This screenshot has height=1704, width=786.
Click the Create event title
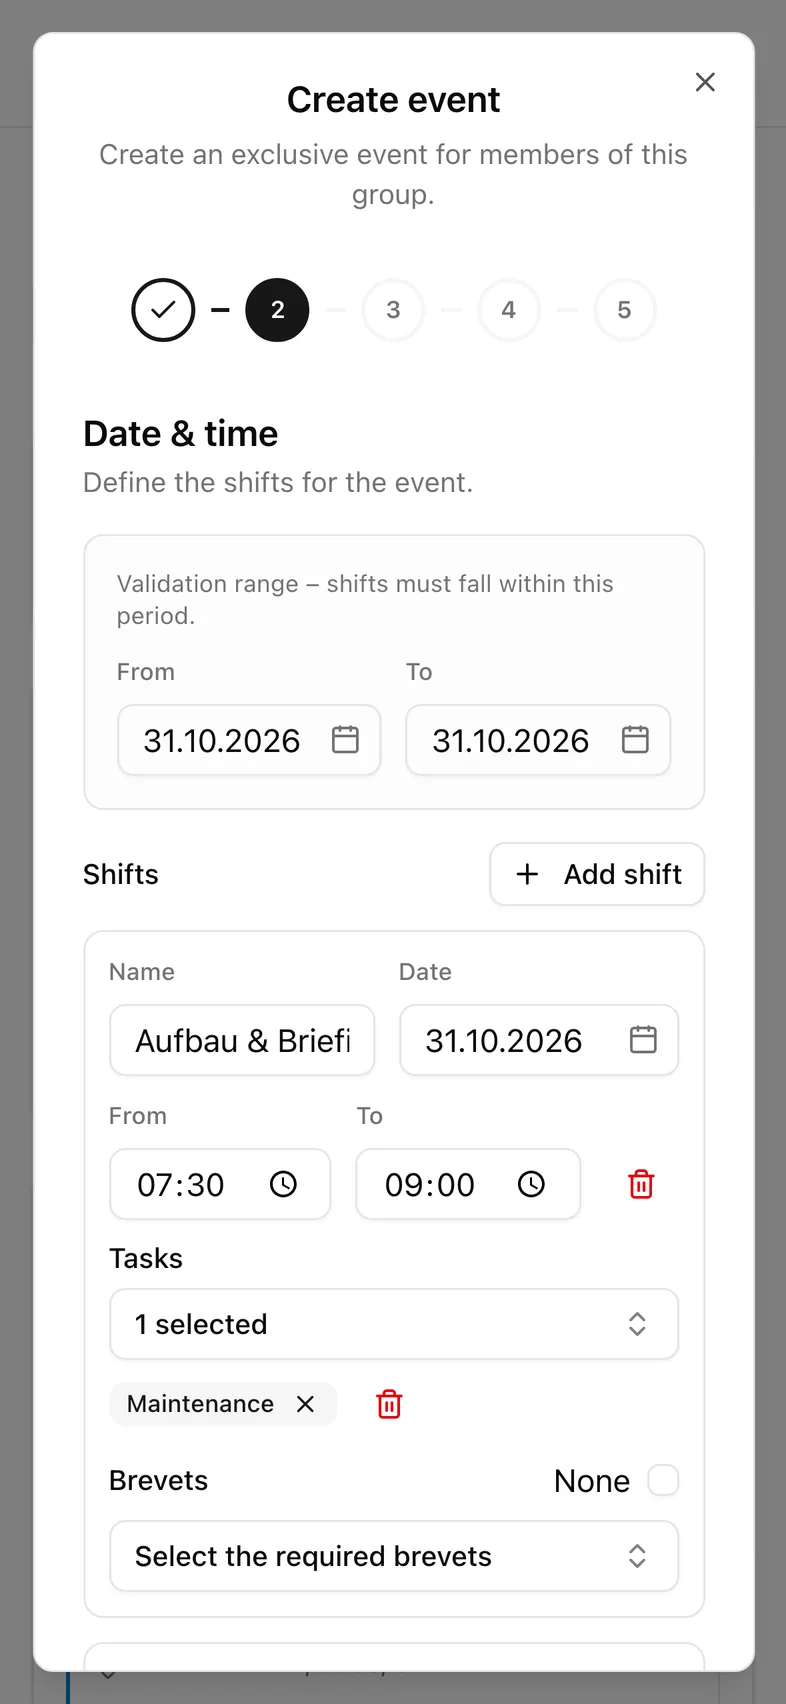[x=393, y=100]
